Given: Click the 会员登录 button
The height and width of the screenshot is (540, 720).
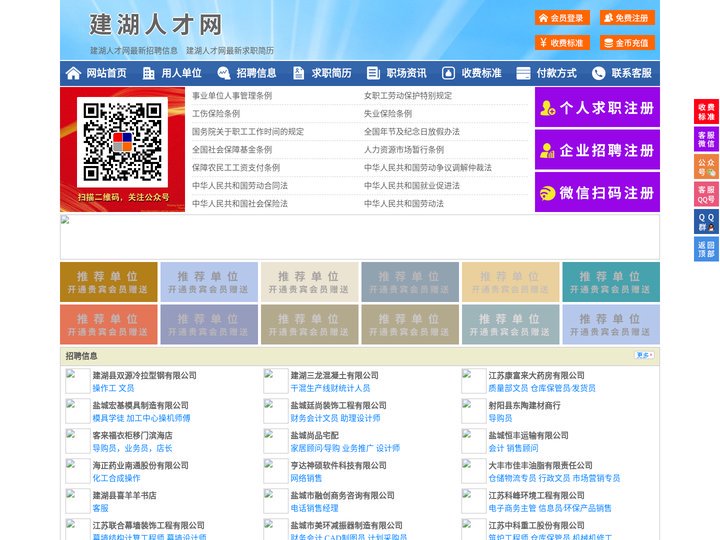Looking at the screenshot, I should tap(562, 18).
